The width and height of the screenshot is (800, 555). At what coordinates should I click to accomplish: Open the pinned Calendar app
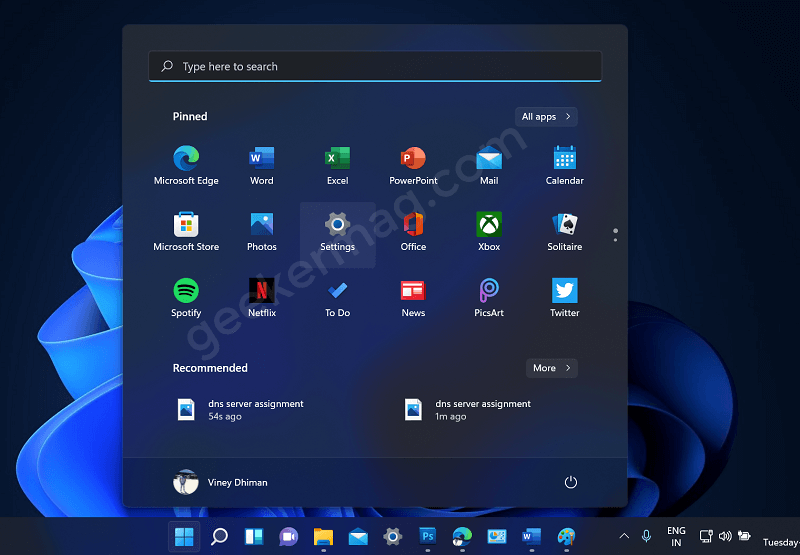tap(564, 166)
